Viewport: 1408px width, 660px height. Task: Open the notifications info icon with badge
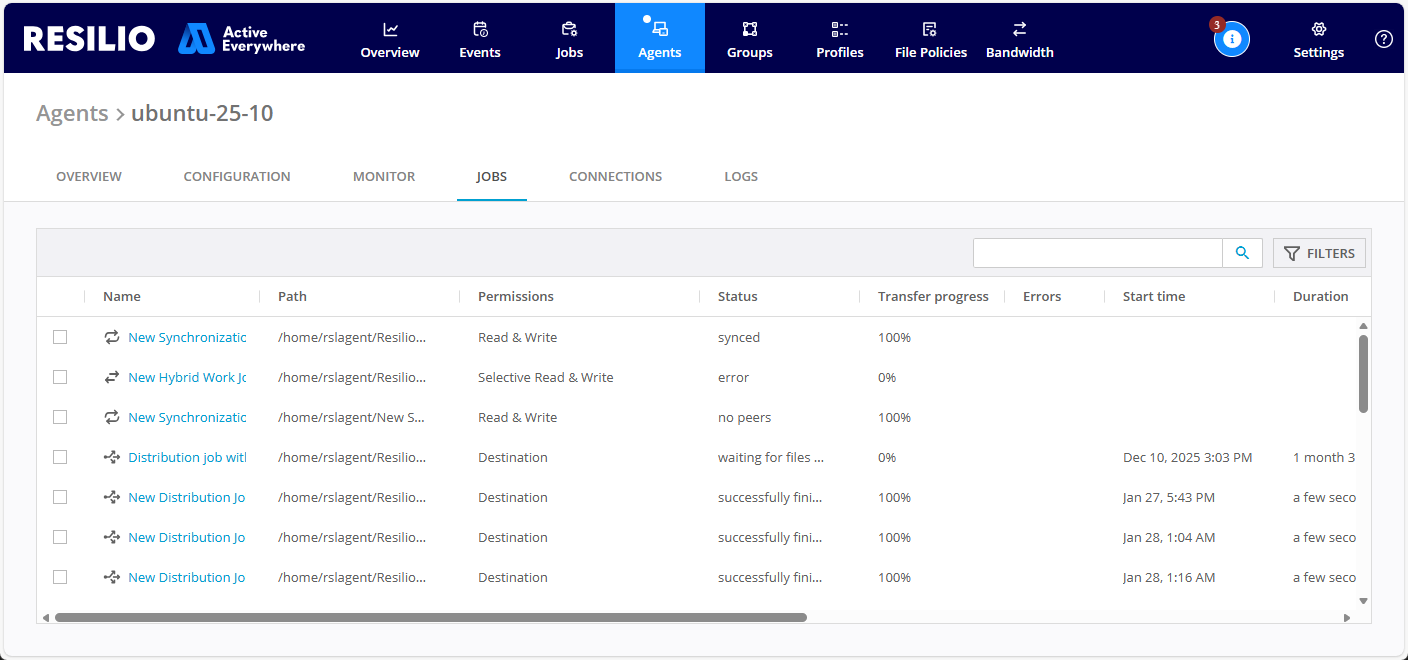[1231, 39]
